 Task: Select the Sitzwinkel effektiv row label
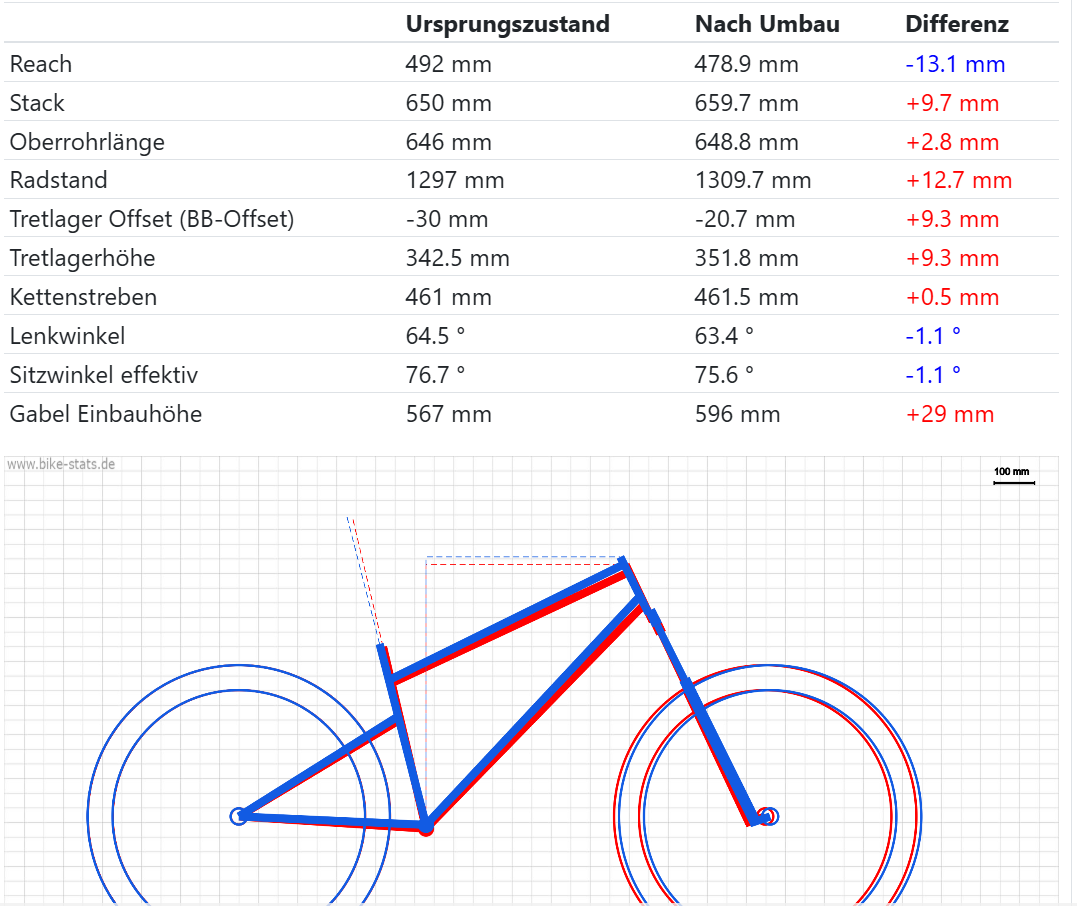pyautogui.click(x=104, y=376)
